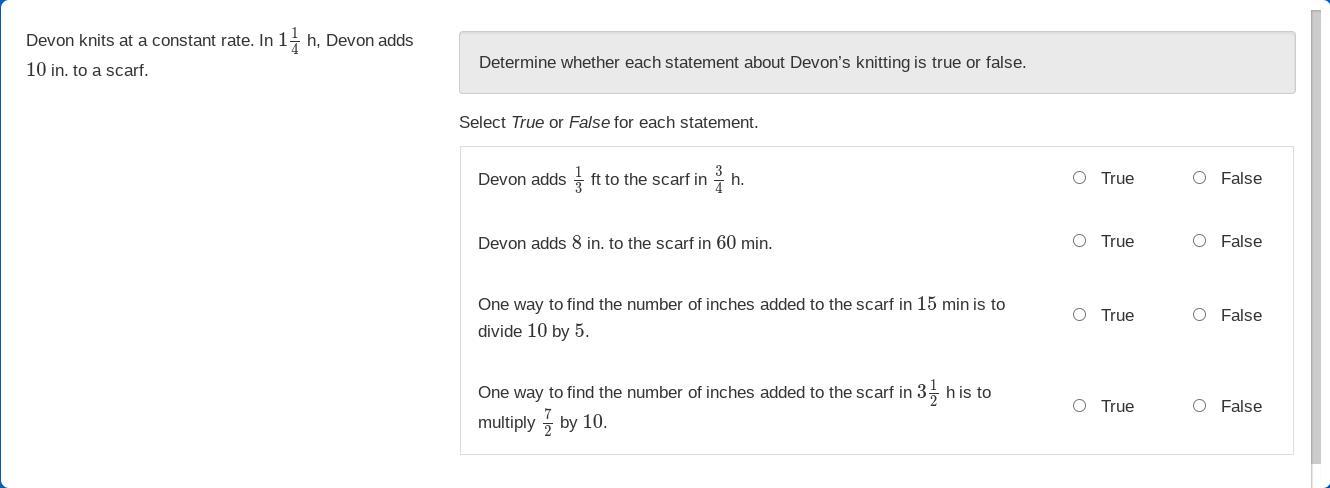This screenshot has width=1330, height=488.
Task: Mark True for 8 in. in 60 min
Action: [x=1079, y=241]
